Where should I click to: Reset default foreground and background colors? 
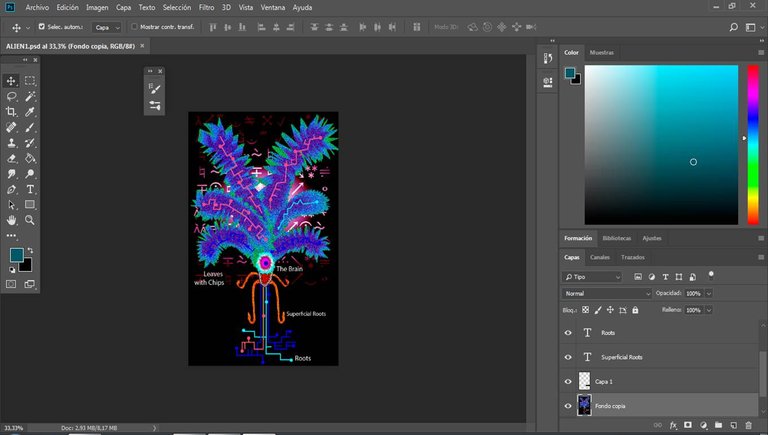point(12,270)
